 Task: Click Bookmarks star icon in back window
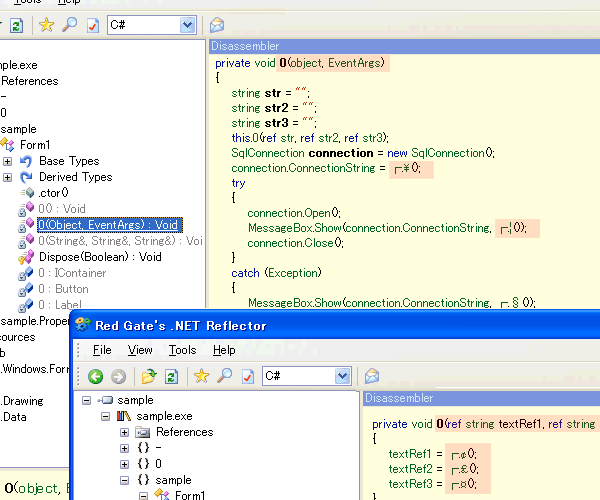(x=46, y=25)
